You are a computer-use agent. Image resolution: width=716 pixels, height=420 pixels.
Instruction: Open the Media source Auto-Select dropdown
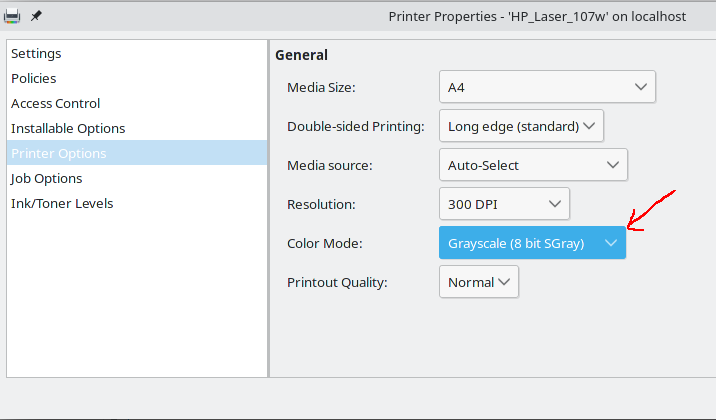click(532, 165)
